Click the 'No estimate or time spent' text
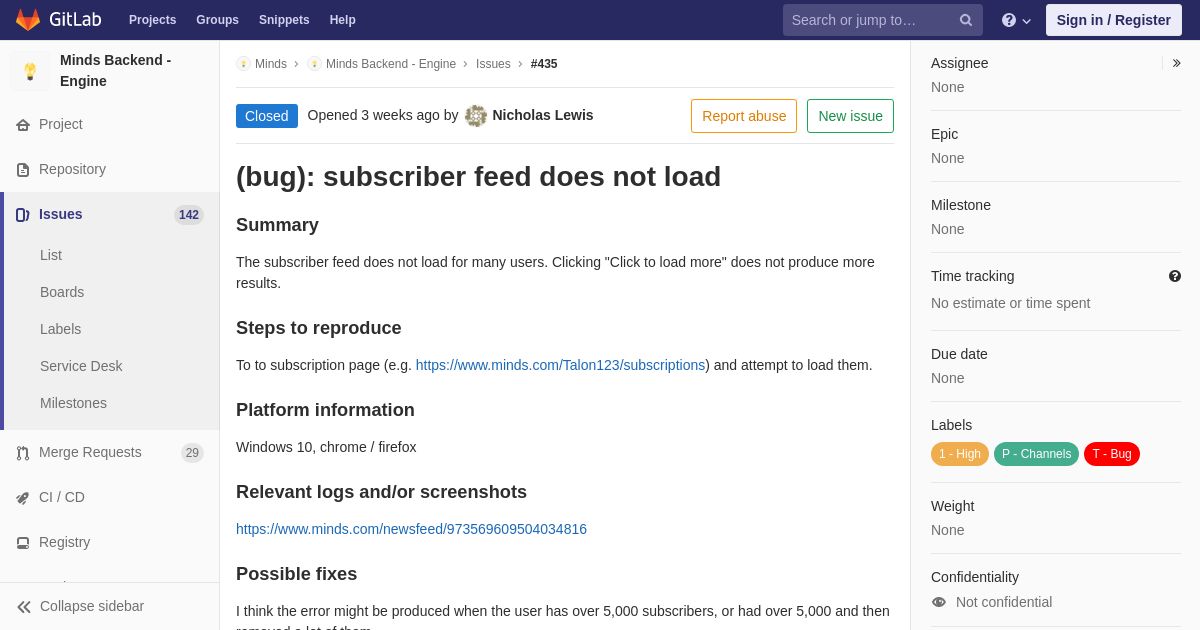The width and height of the screenshot is (1200, 630). [x=1010, y=303]
